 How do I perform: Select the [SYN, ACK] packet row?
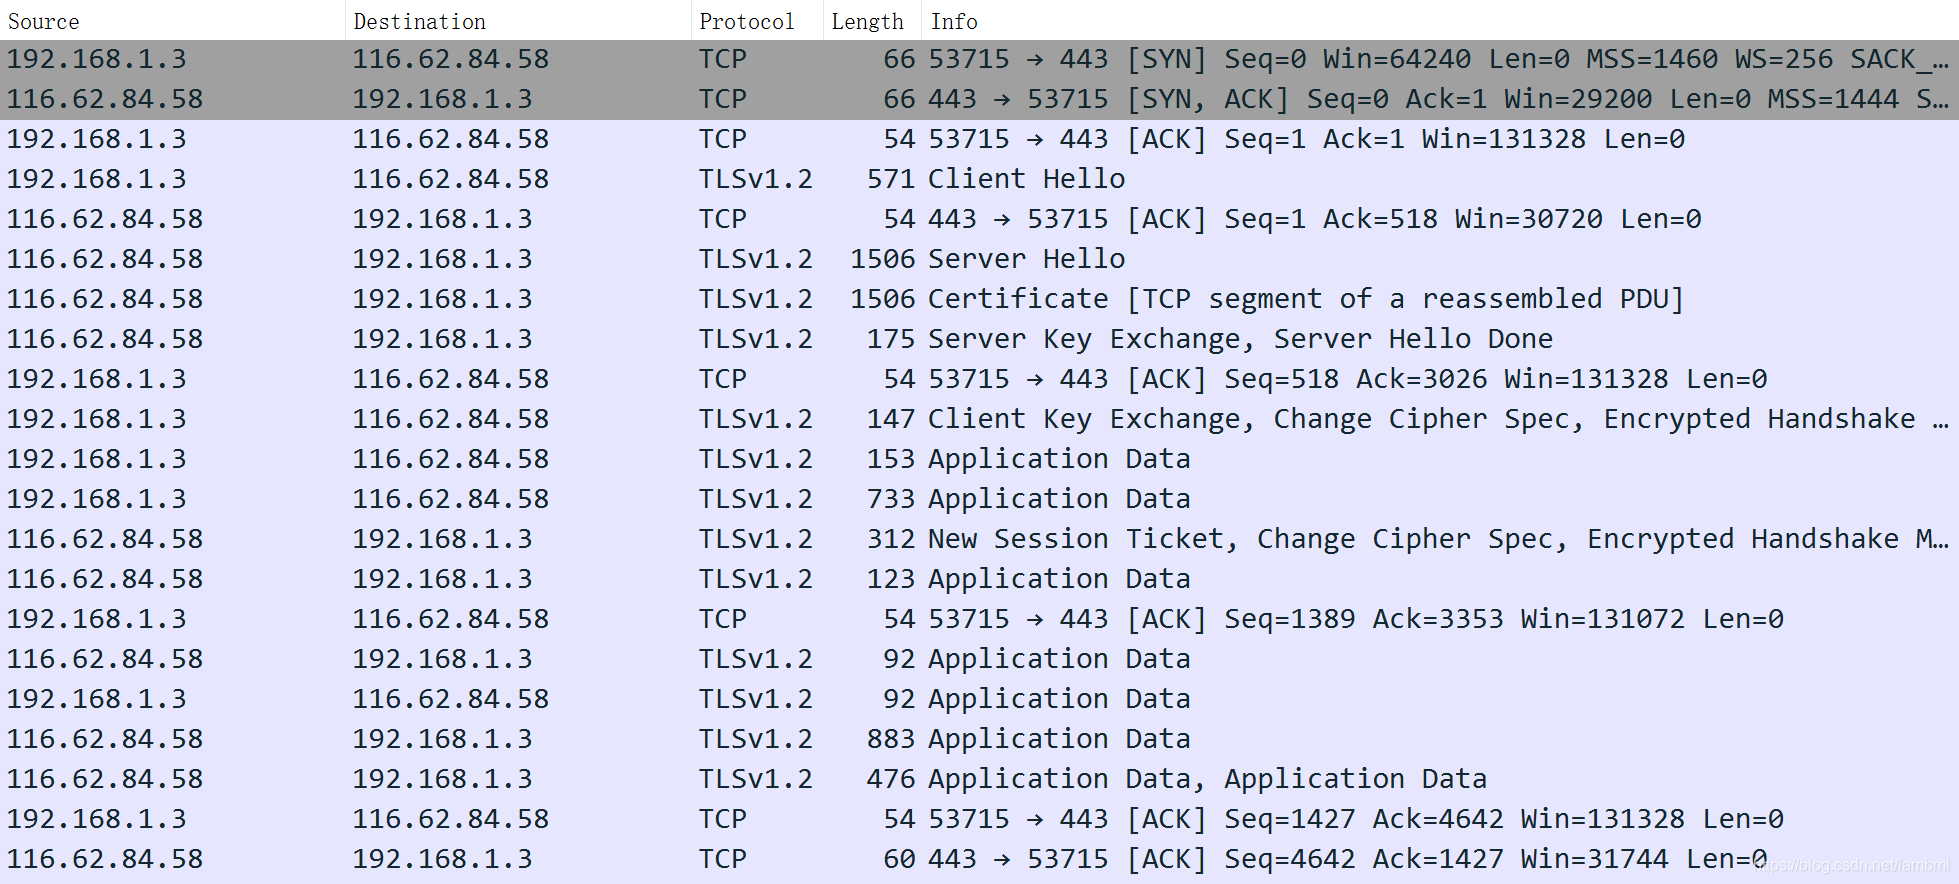(979, 100)
